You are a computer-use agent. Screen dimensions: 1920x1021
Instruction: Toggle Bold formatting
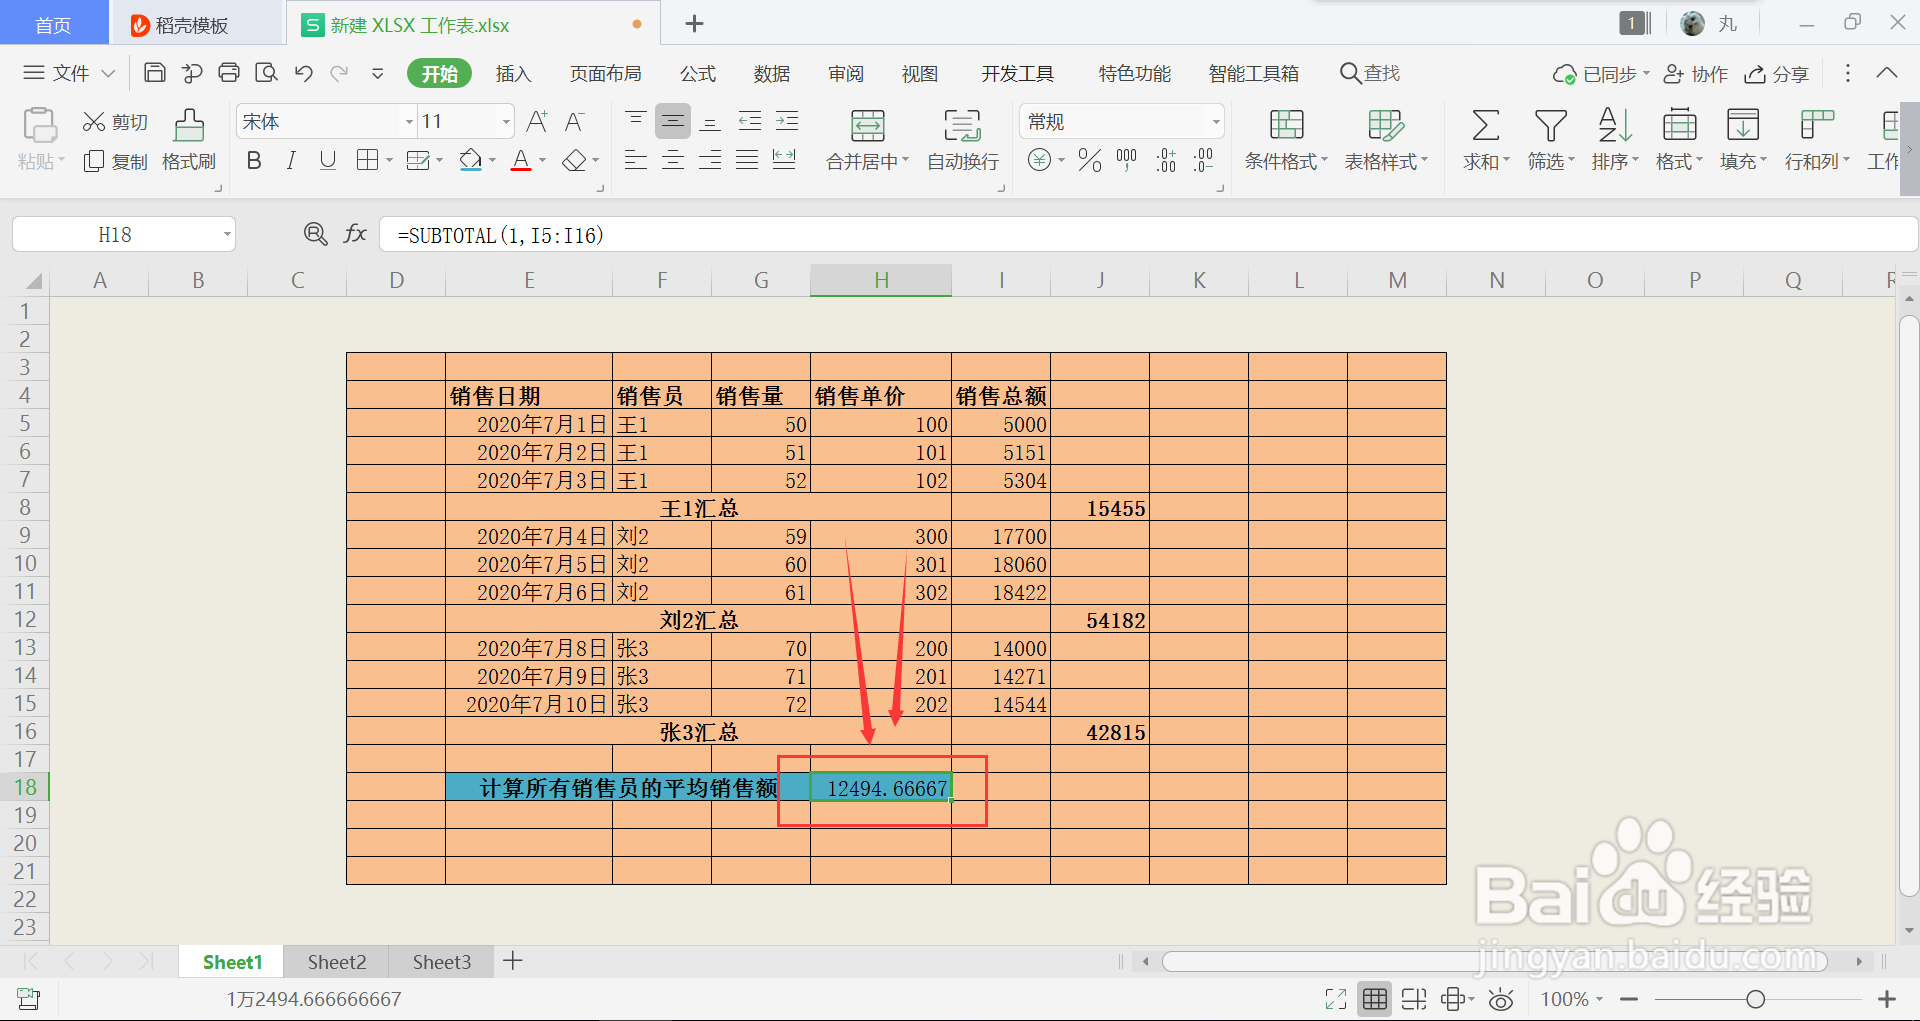254,161
